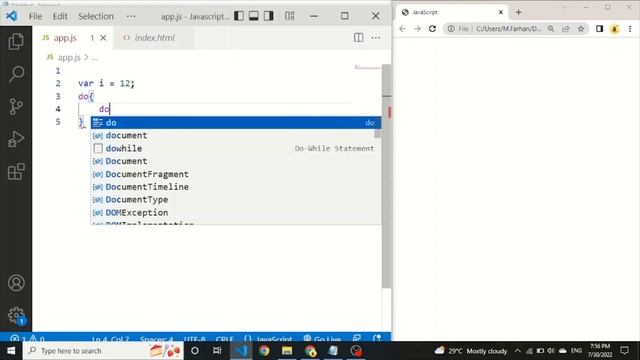Show hidden system tray icons
The height and width of the screenshot is (360, 640).
click(x=518, y=351)
